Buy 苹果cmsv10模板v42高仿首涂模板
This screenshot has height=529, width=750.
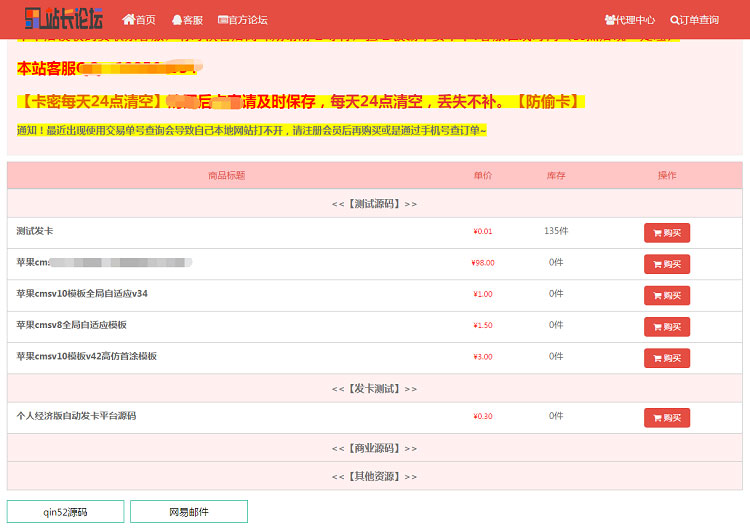[x=666, y=358]
